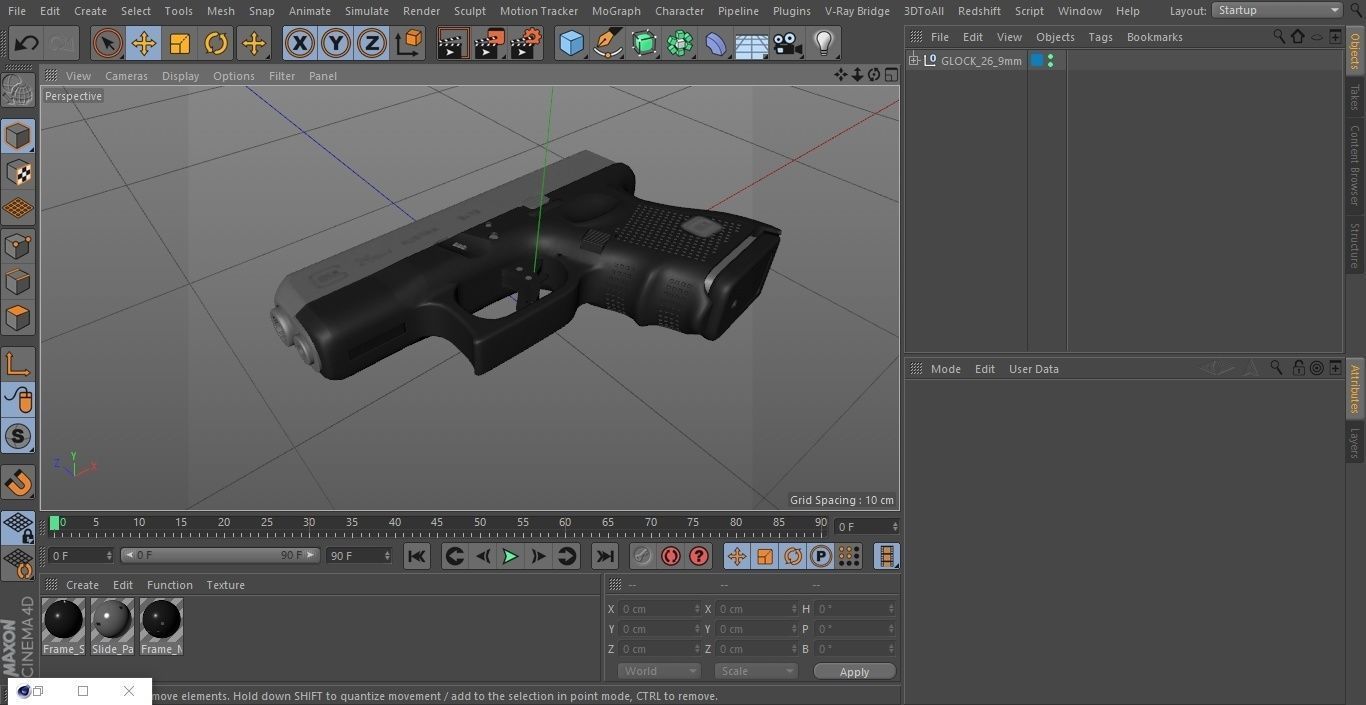Open Edit Render Settings icon

(x=526, y=44)
